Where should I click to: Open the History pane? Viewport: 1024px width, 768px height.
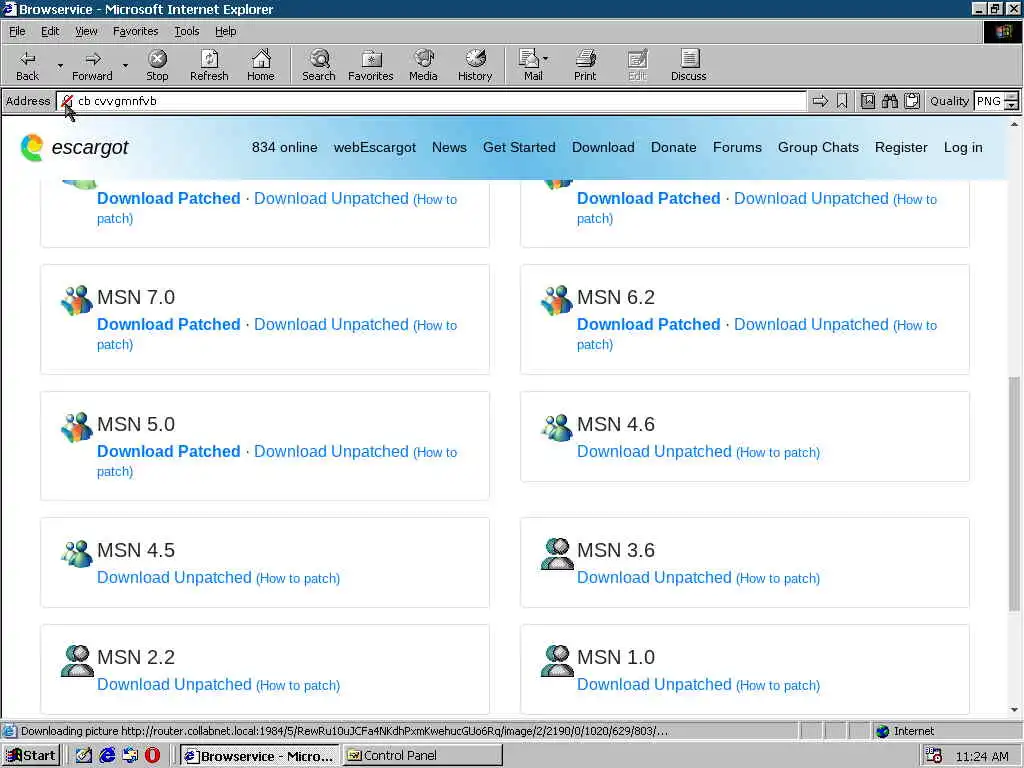point(475,65)
